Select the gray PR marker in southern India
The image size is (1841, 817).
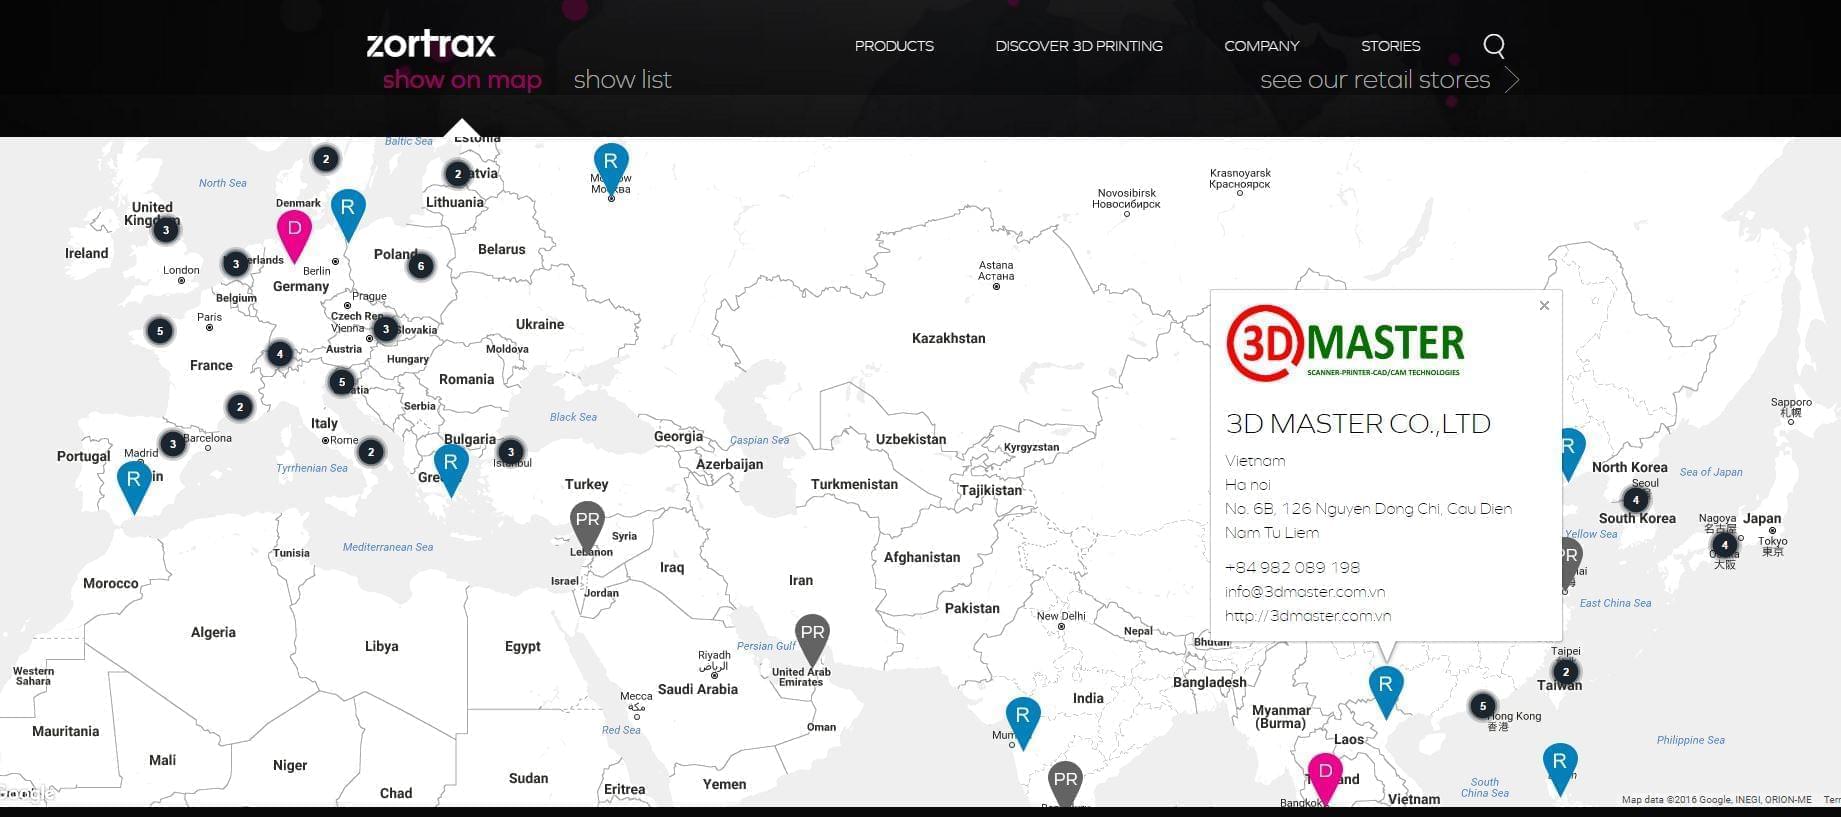pyautogui.click(x=1065, y=783)
